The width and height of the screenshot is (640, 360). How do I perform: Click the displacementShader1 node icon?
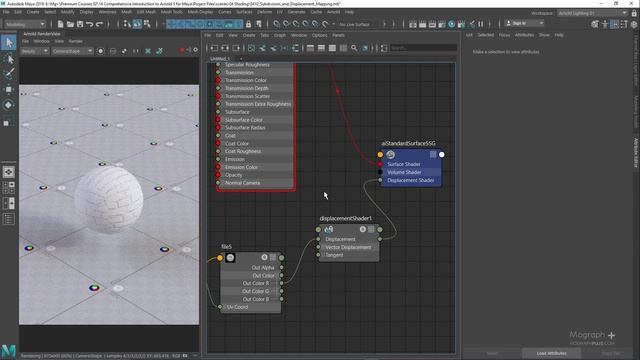[328, 230]
